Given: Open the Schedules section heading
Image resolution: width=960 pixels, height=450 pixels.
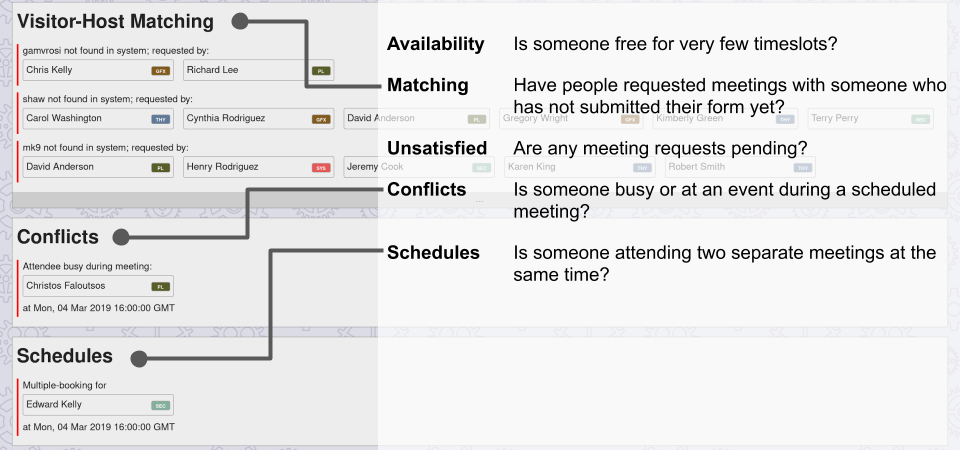Looking at the screenshot, I should pyautogui.click(x=65, y=356).
